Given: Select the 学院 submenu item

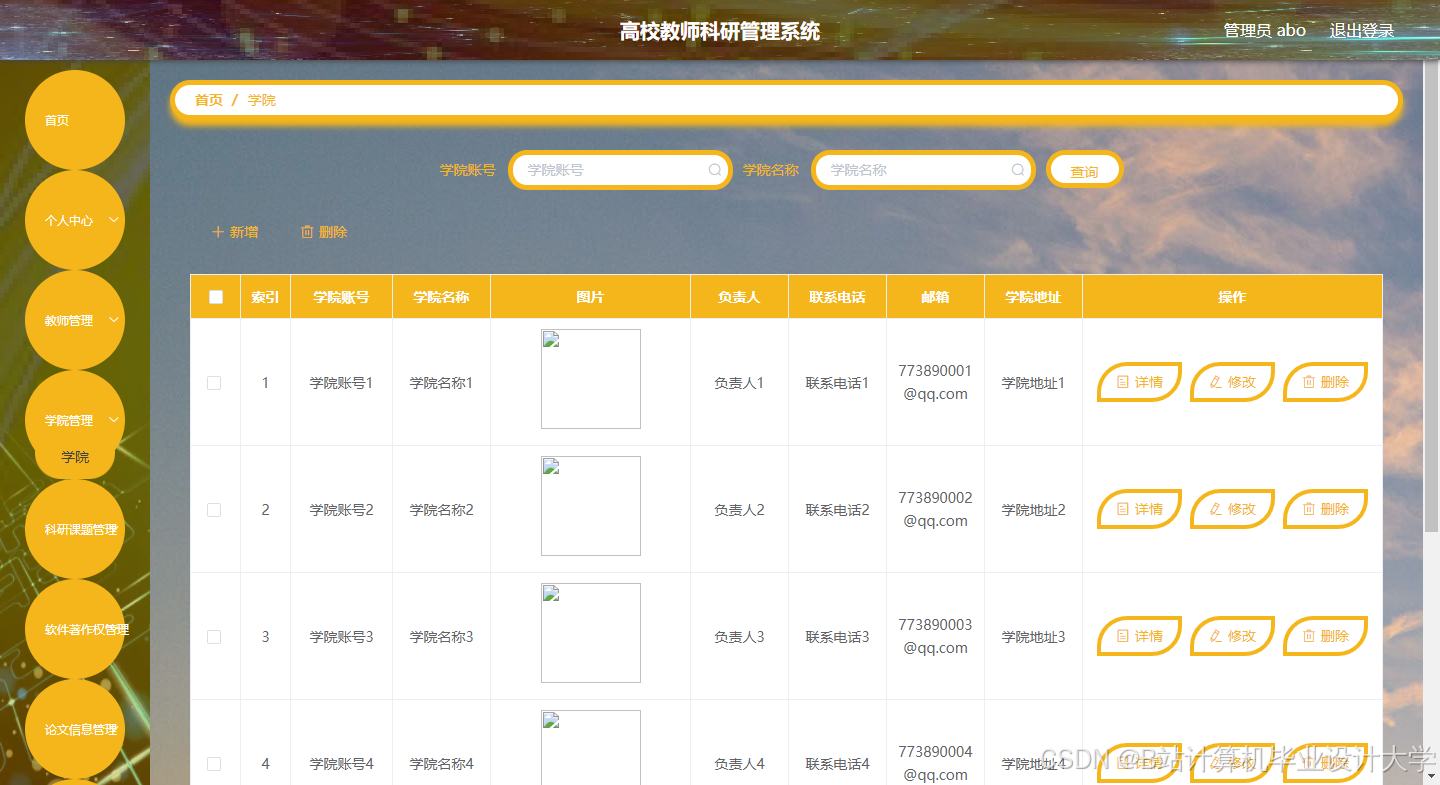Looking at the screenshot, I should tap(75, 457).
